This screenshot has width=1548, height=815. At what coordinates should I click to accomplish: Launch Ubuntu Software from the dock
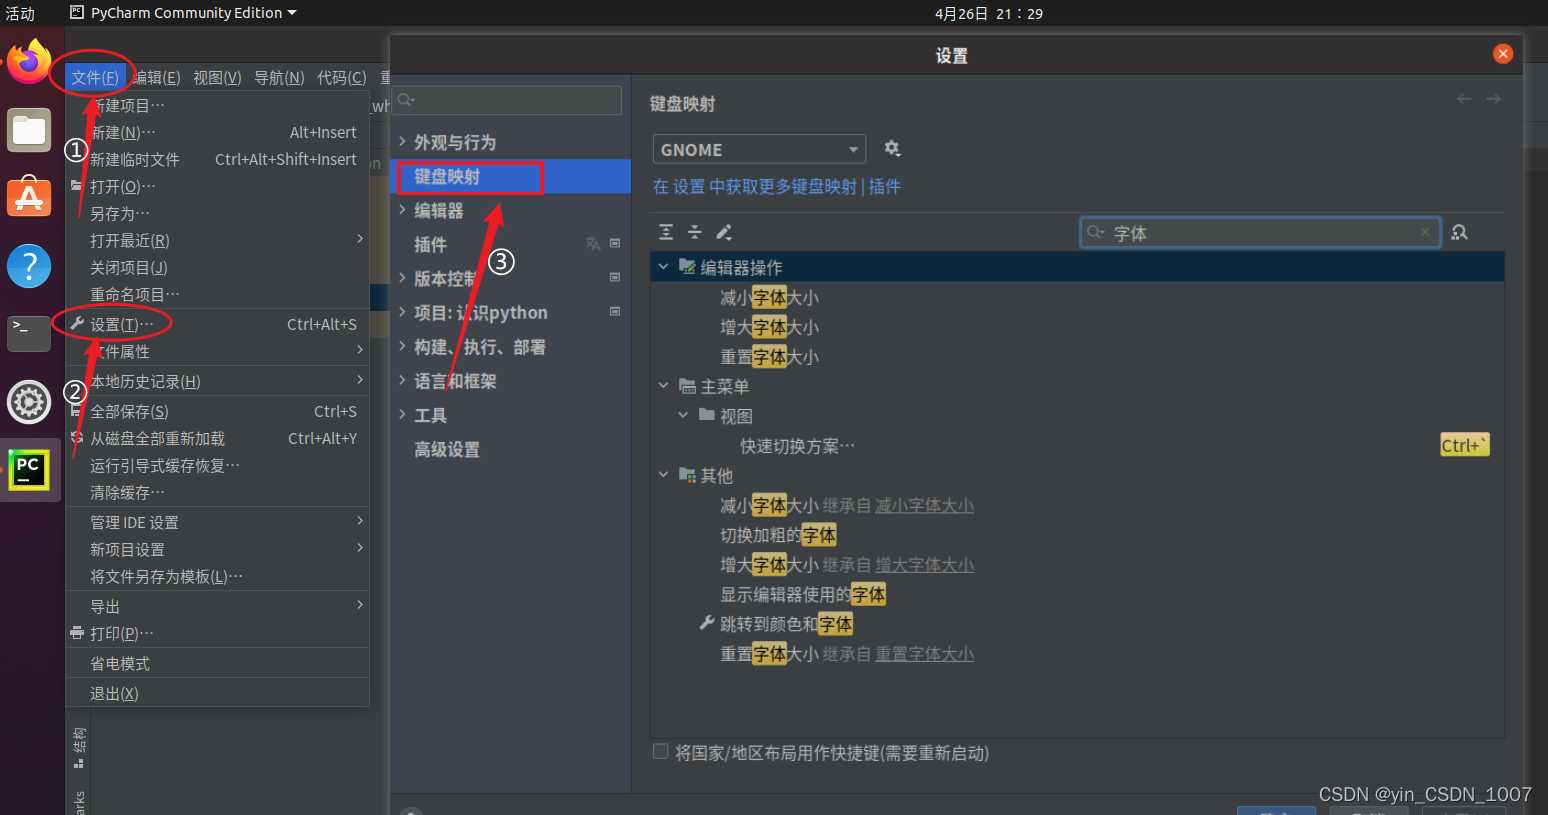click(x=29, y=197)
